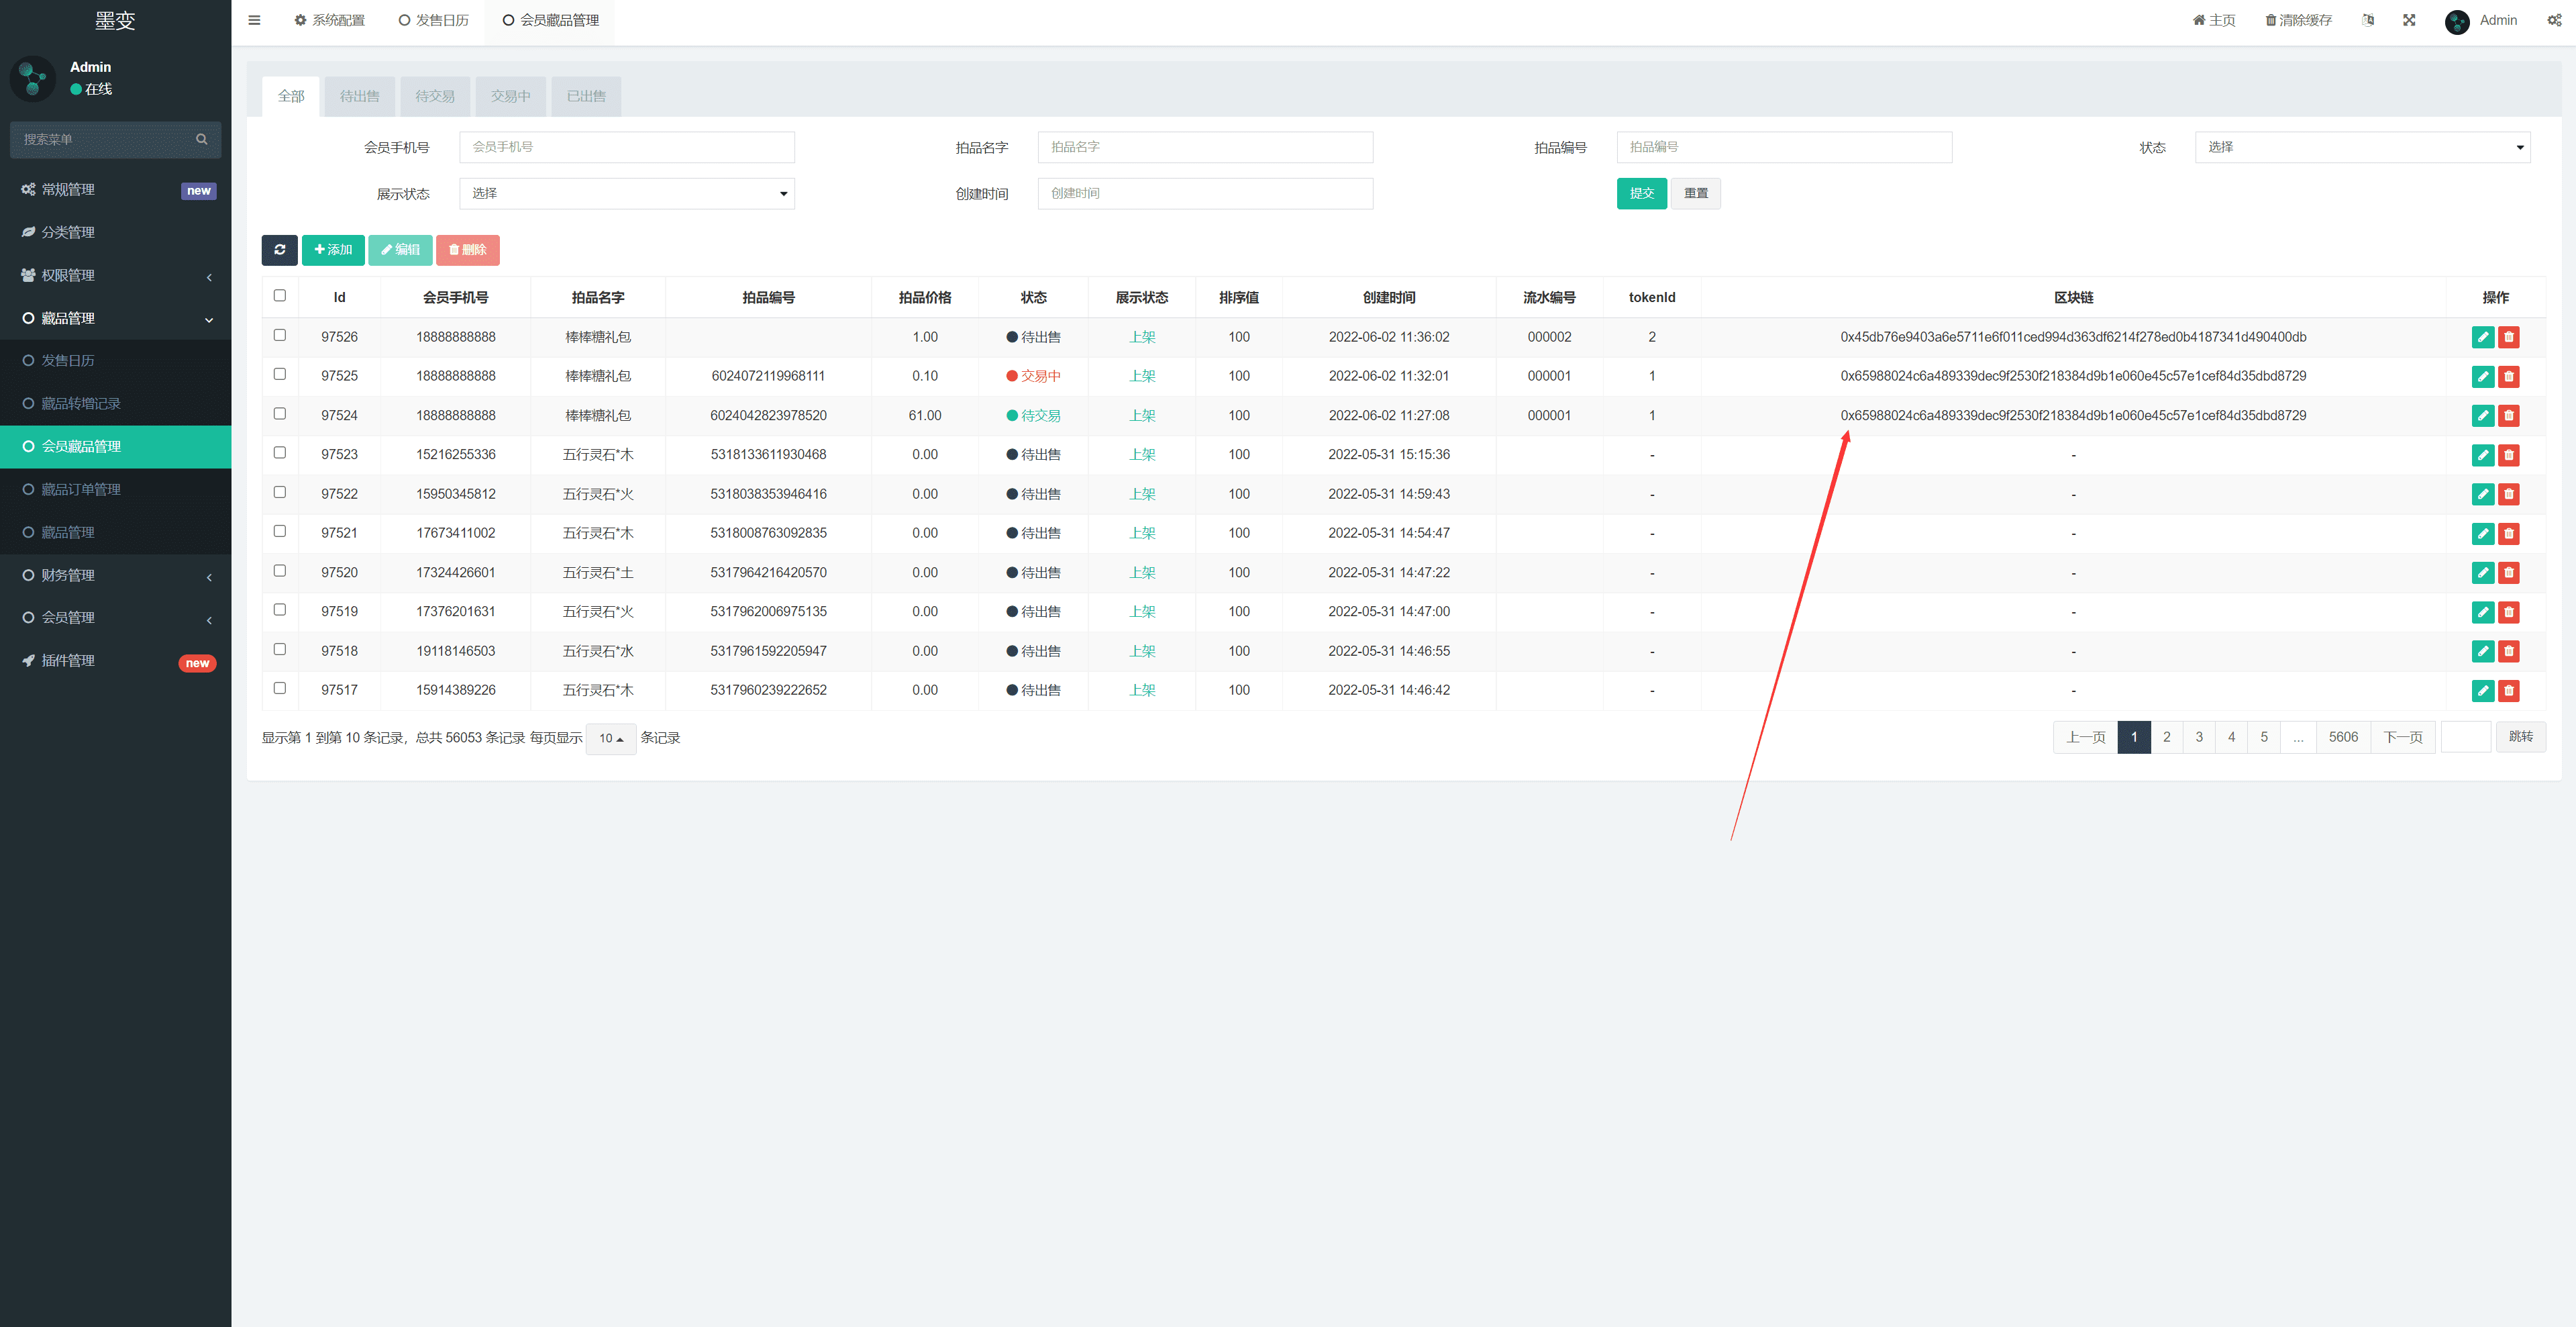The width and height of the screenshot is (2576, 1327).
Task: Switch to the 待出售 tab
Action: [360, 95]
